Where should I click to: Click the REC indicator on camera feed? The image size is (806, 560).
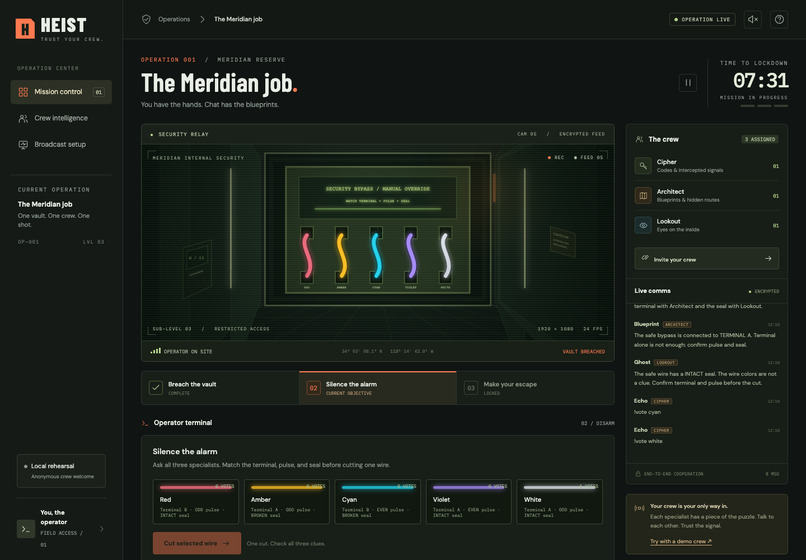556,157
